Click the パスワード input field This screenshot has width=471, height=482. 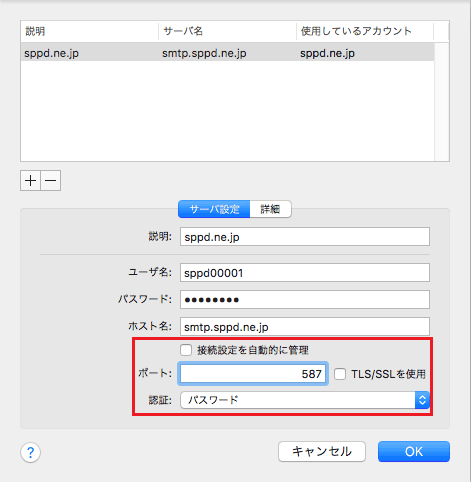[x=305, y=300]
